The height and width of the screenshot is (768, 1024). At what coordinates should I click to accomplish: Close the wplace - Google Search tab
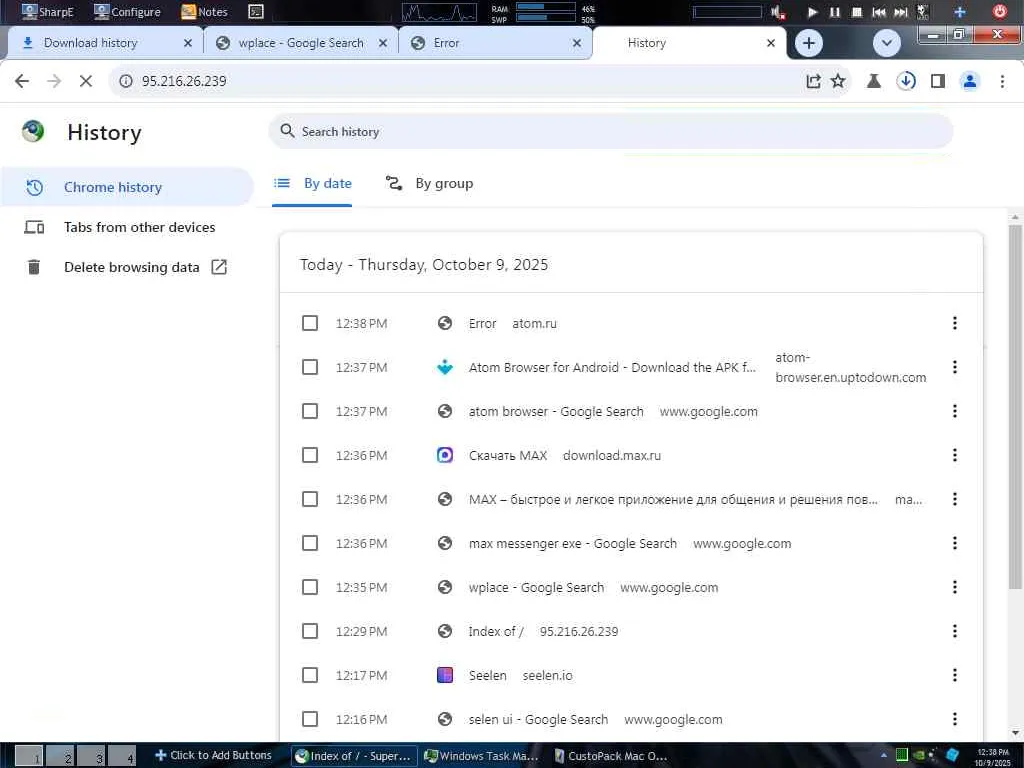point(383,43)
